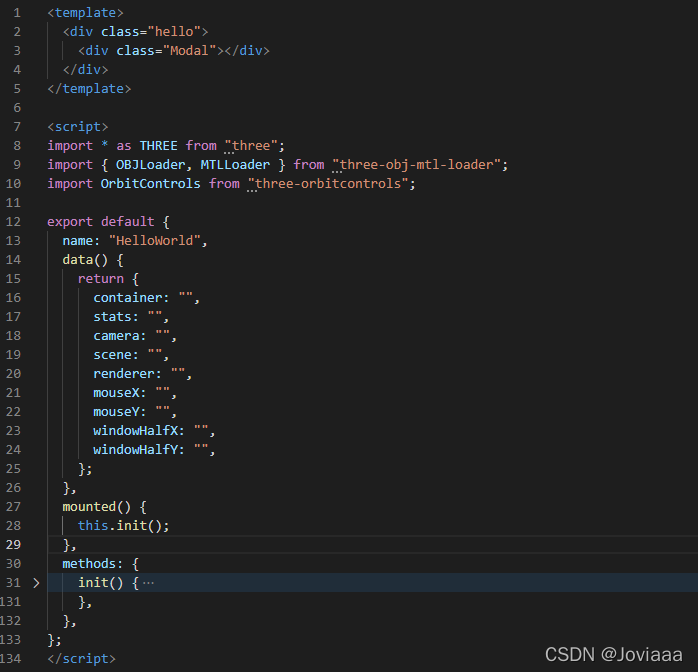Click the THREE identifier
The width and height of the screenshot is (698, 672).
158,146
